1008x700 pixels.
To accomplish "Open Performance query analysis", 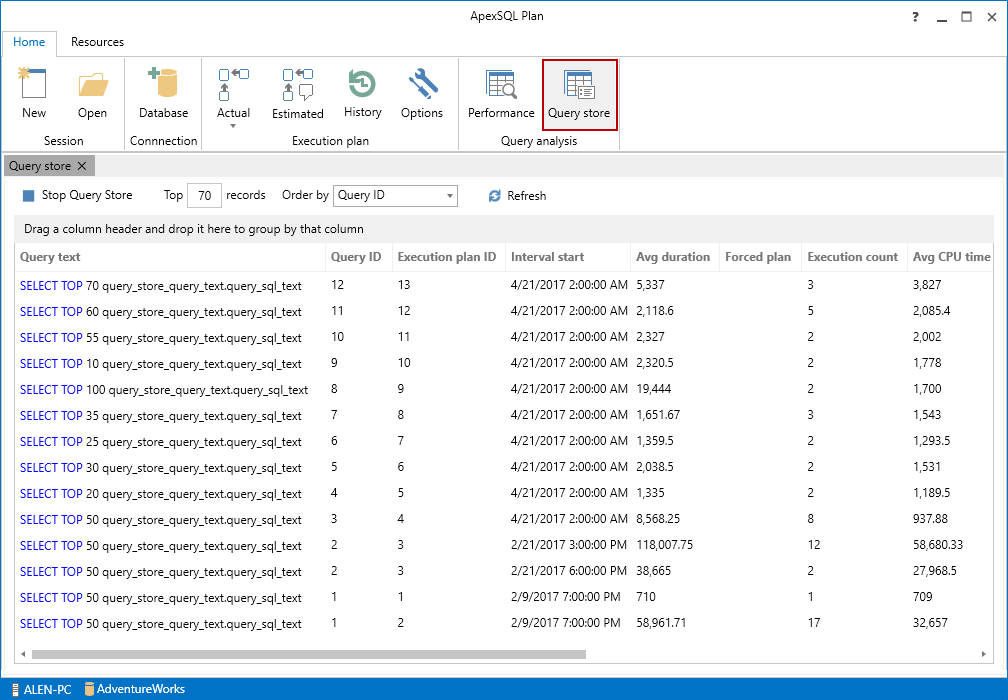I will tap(501, 94).
